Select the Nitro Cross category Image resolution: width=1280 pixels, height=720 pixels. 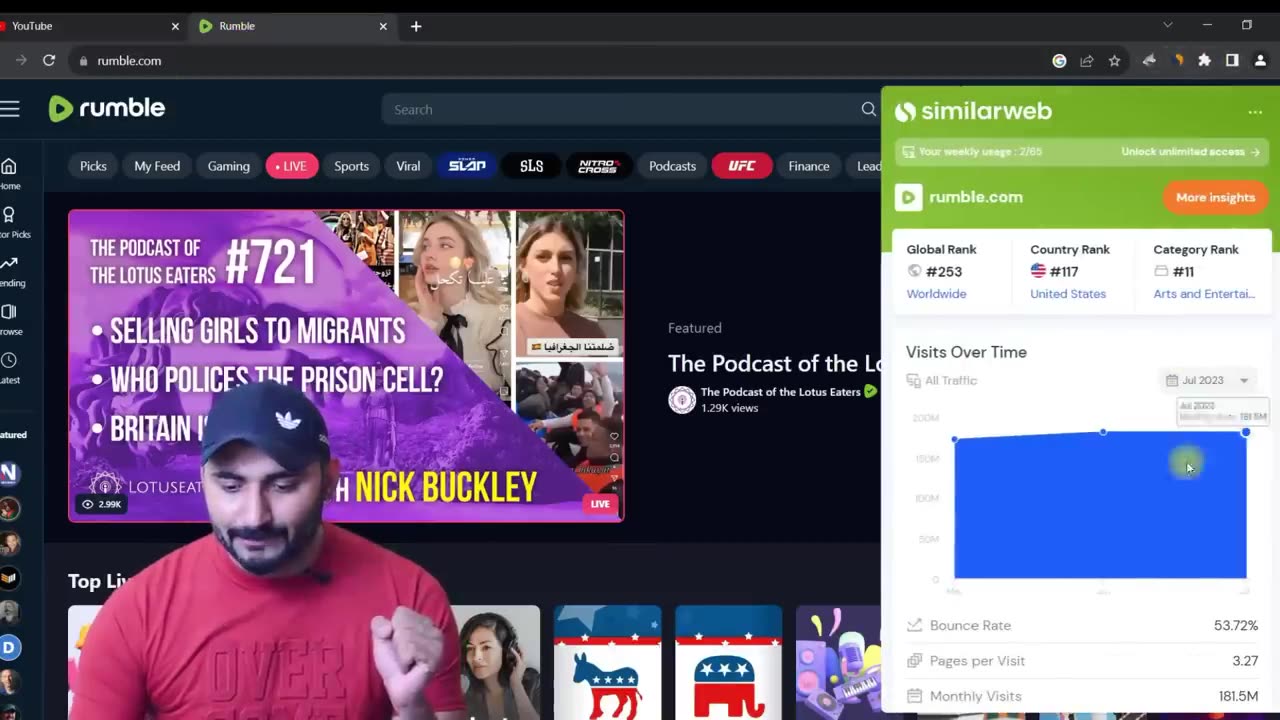pos(599,166)
